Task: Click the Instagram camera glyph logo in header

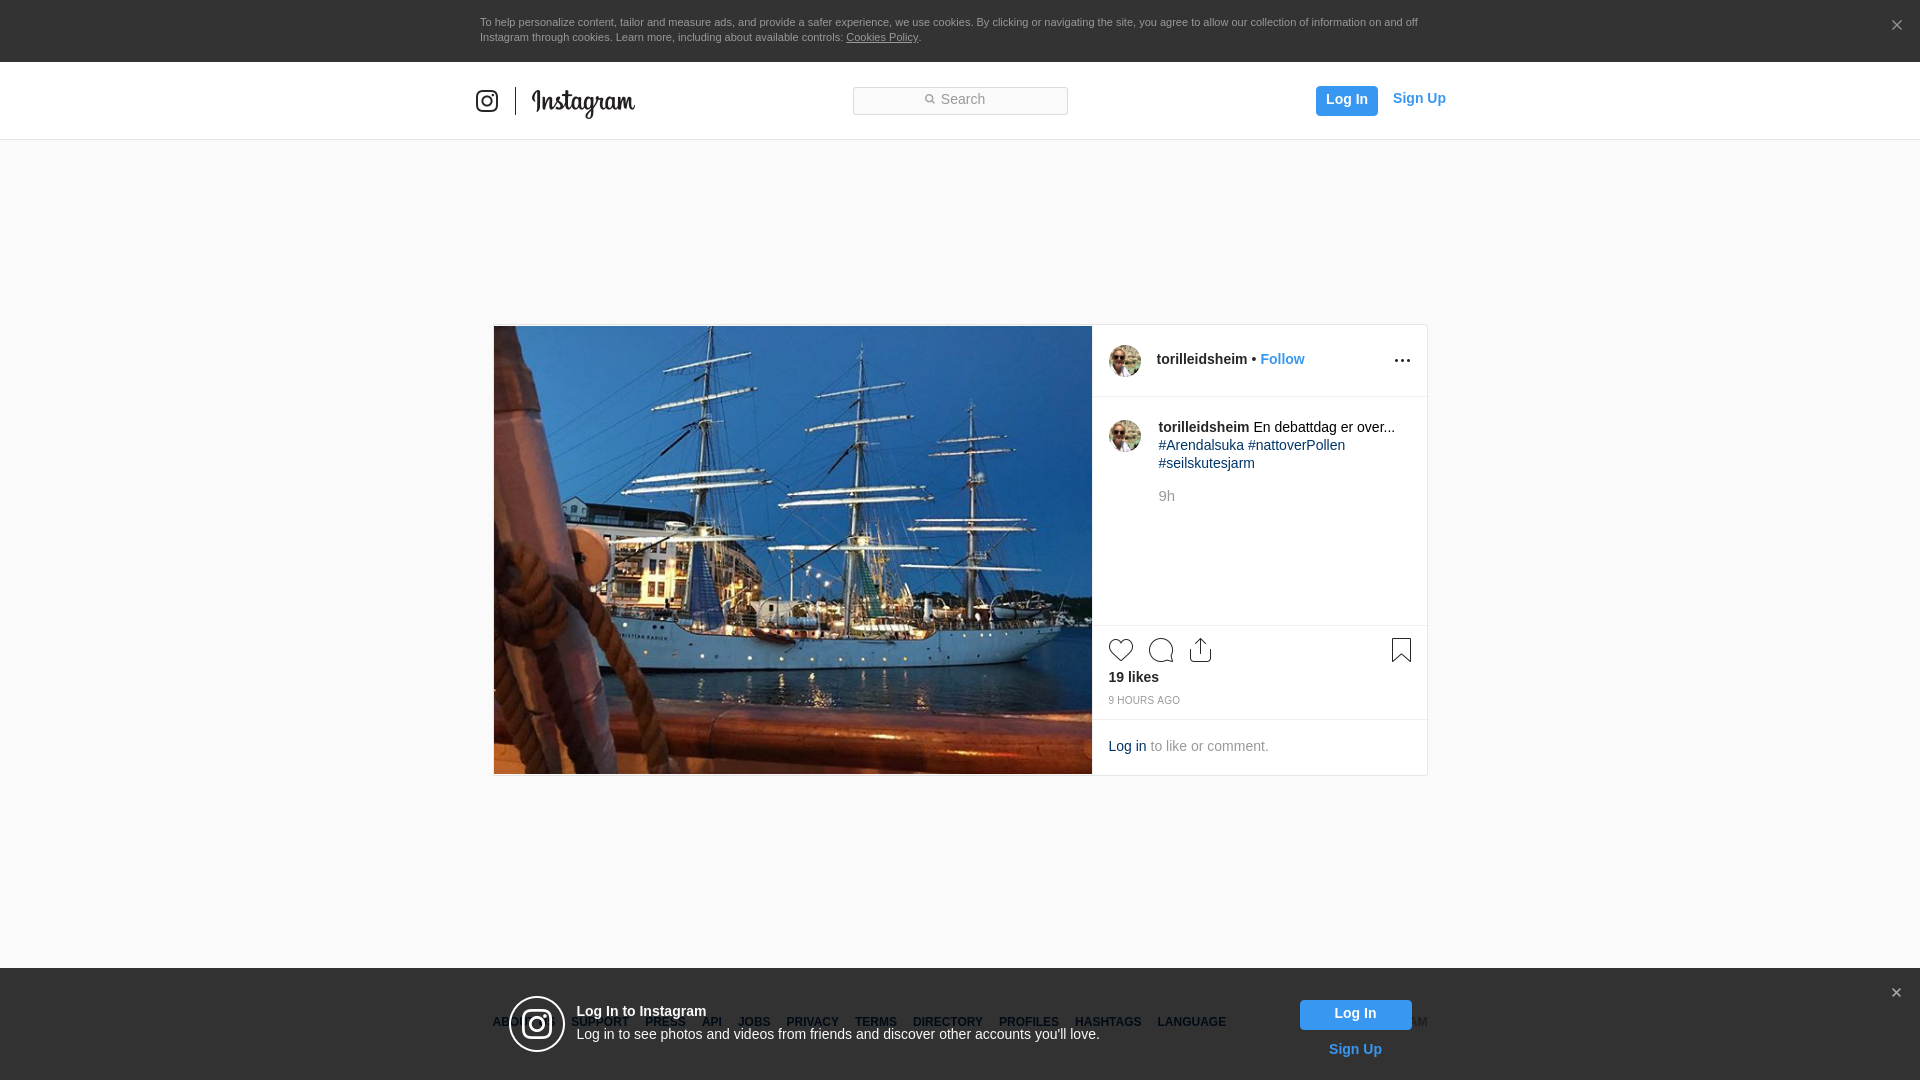Action: pos(487,101)
